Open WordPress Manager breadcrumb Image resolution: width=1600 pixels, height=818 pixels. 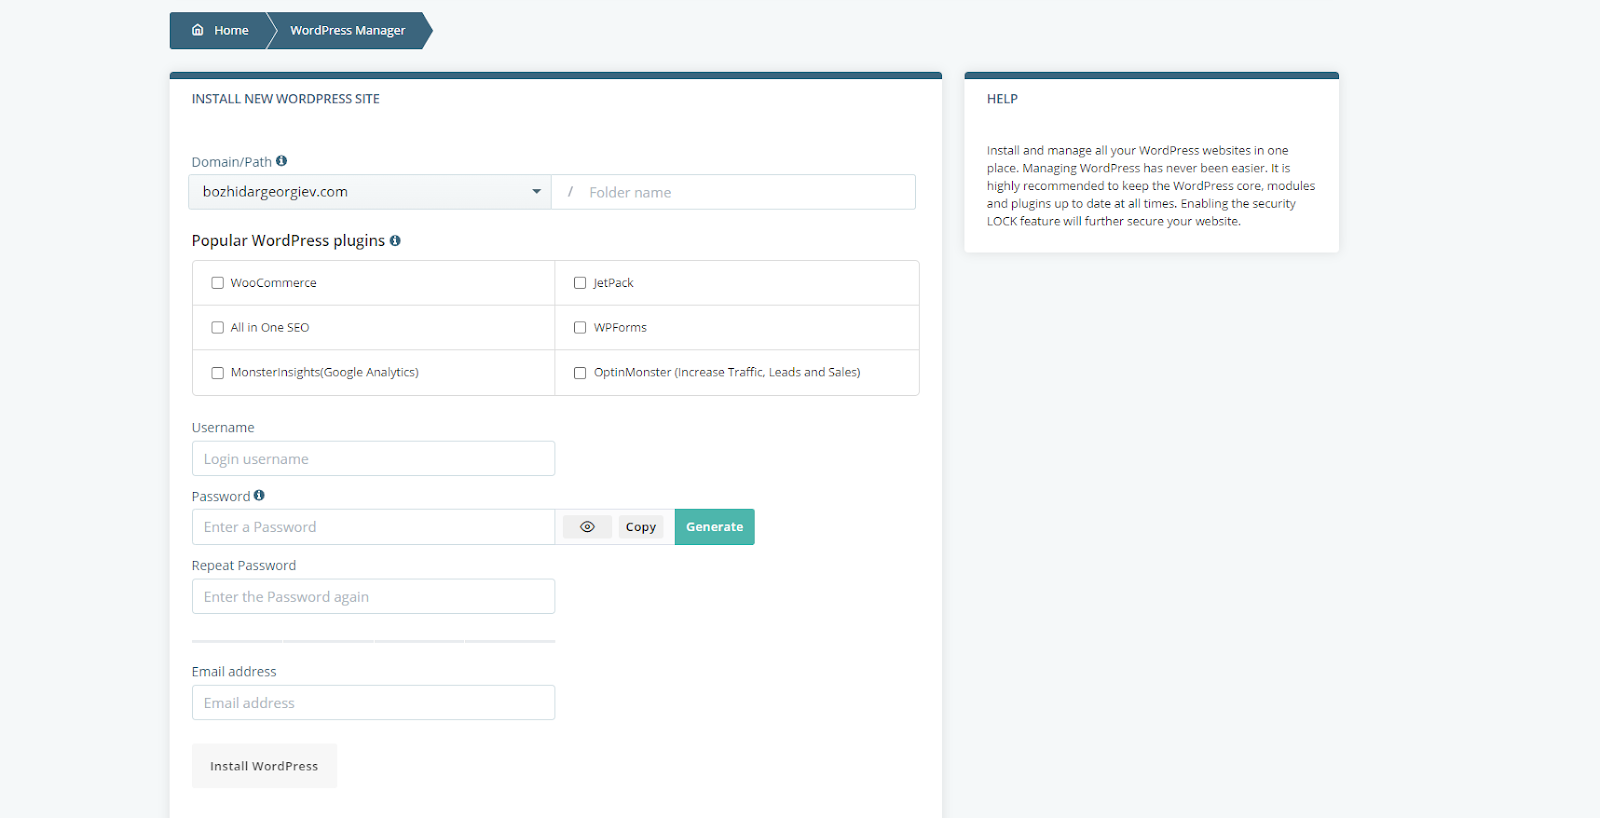pos(348,30)
